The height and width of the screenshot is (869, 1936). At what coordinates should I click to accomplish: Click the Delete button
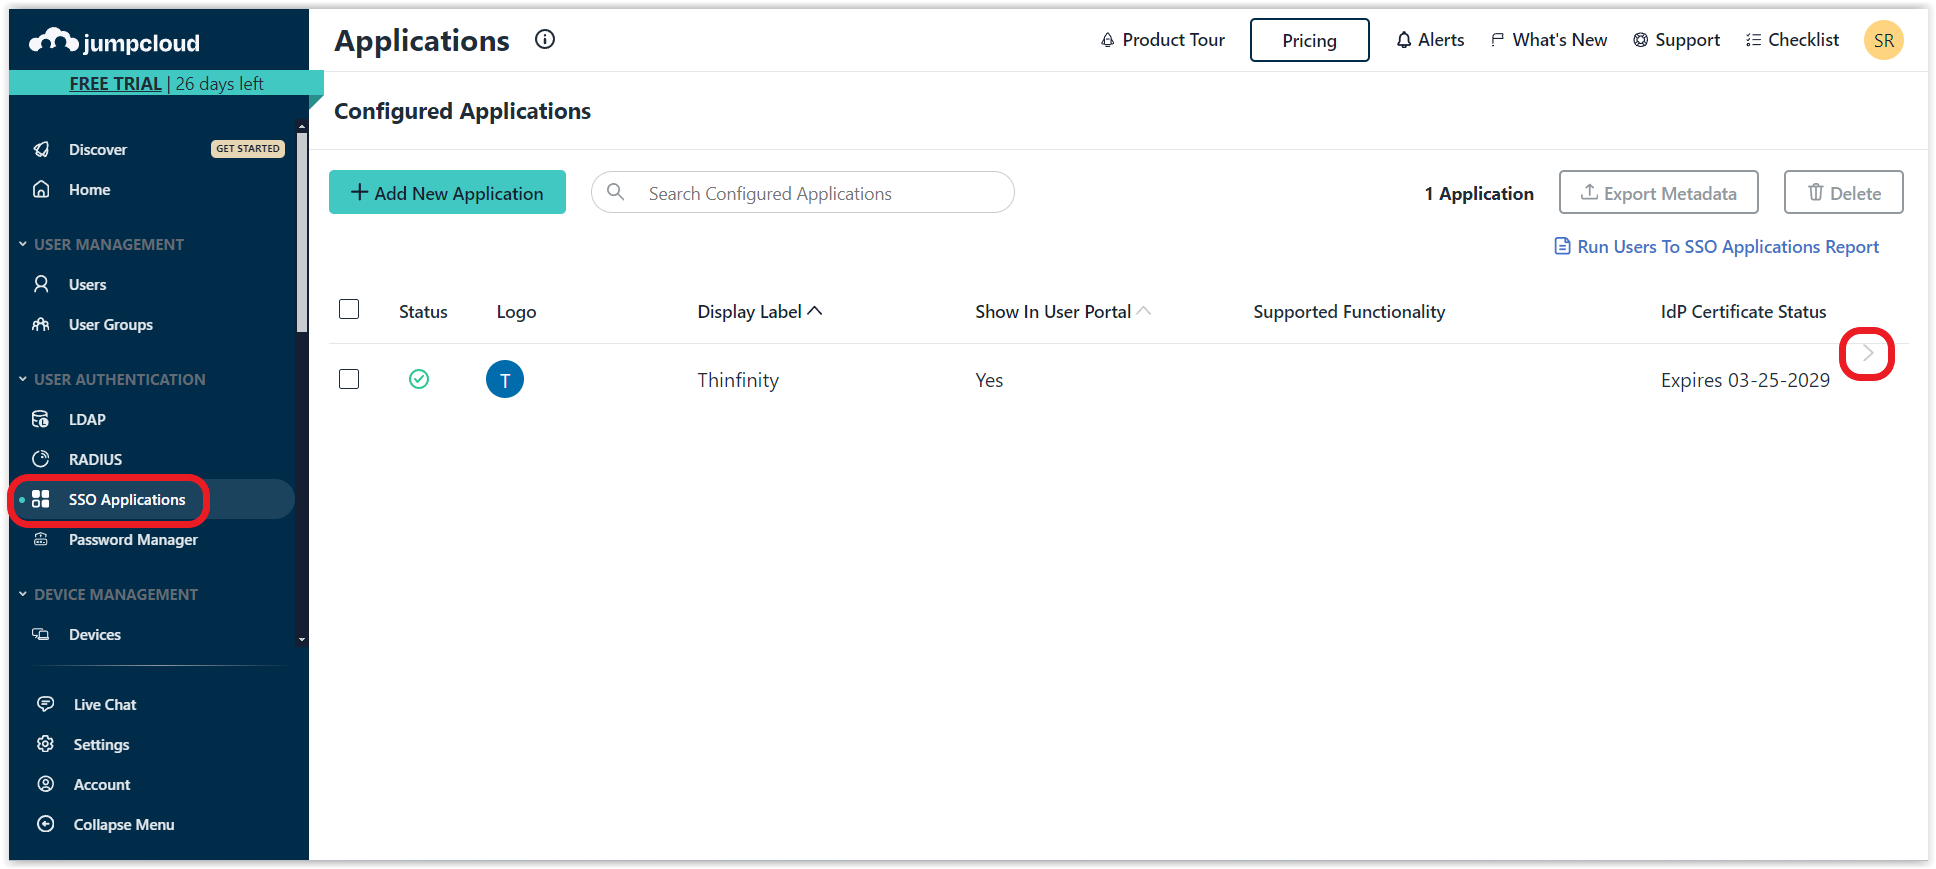(x=1843, y=192)
